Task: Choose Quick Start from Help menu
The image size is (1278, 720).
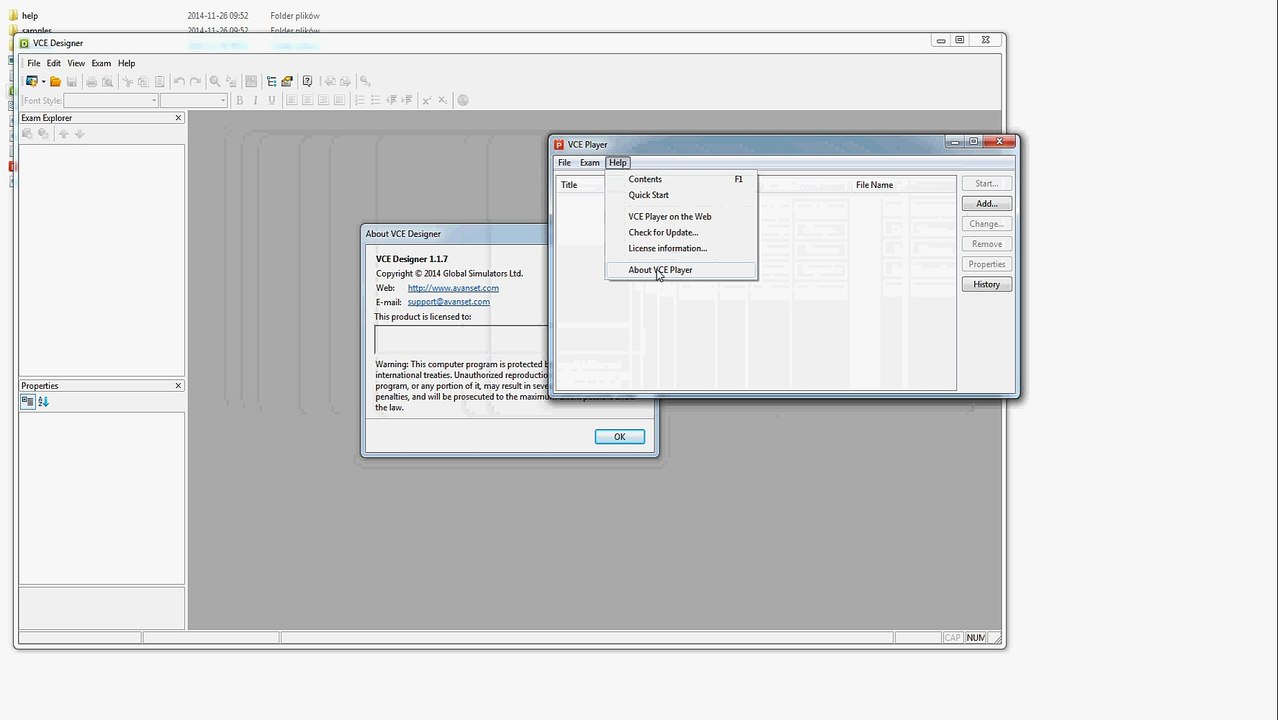Action: tap(681, 195)
